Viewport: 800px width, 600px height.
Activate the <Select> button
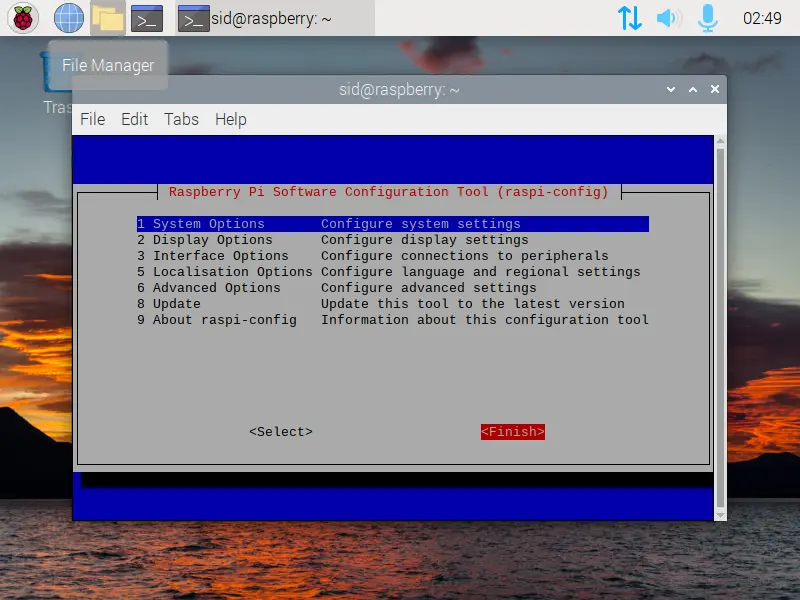(281, 432)
